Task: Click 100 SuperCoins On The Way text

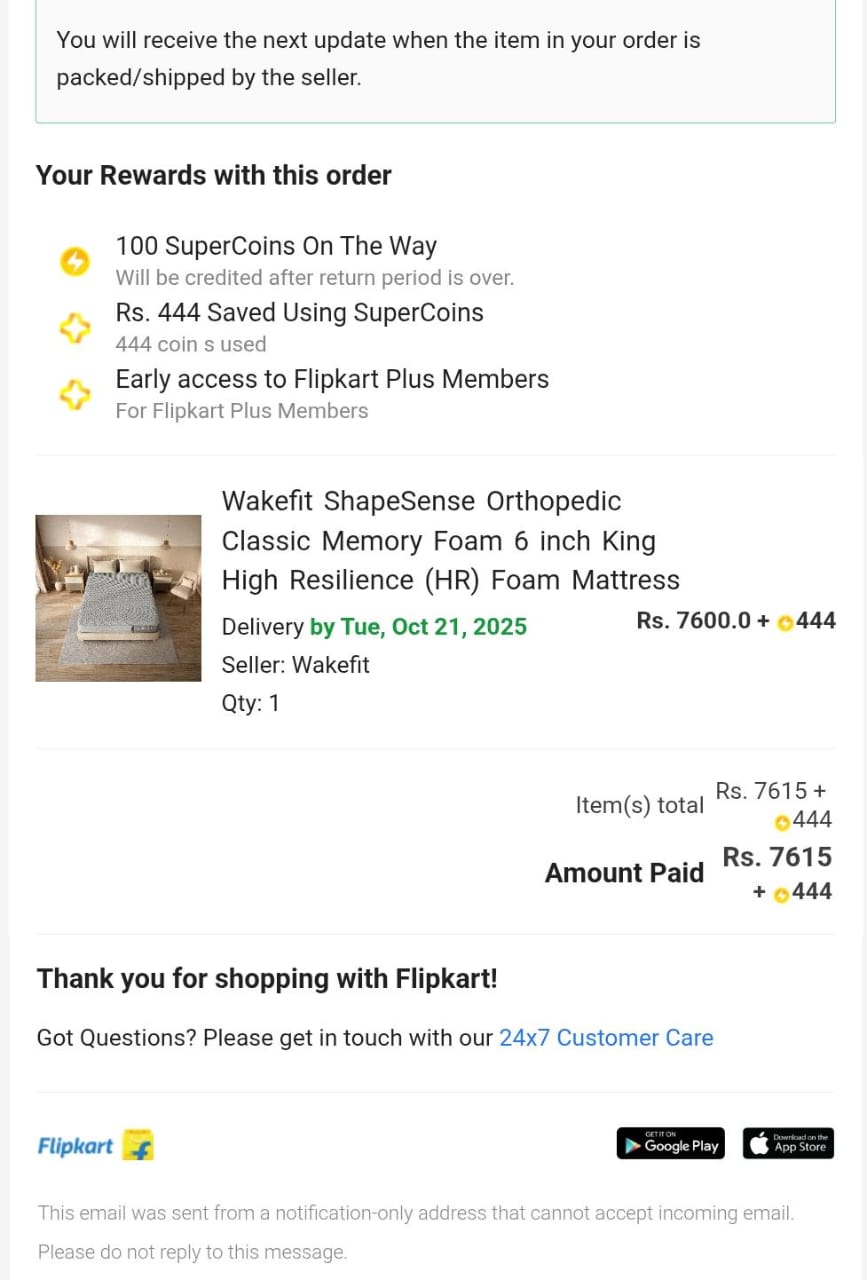Action: pyautogui.click(x=276, y=246)
